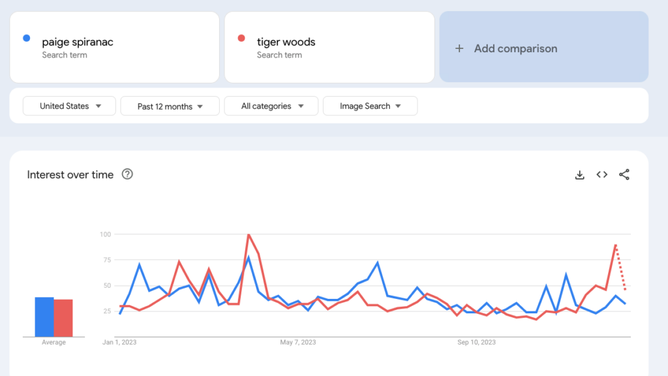Open the Past 12 months dropdown
The image size is (668, 376).
pyautogui.click(x=170, y=106)
